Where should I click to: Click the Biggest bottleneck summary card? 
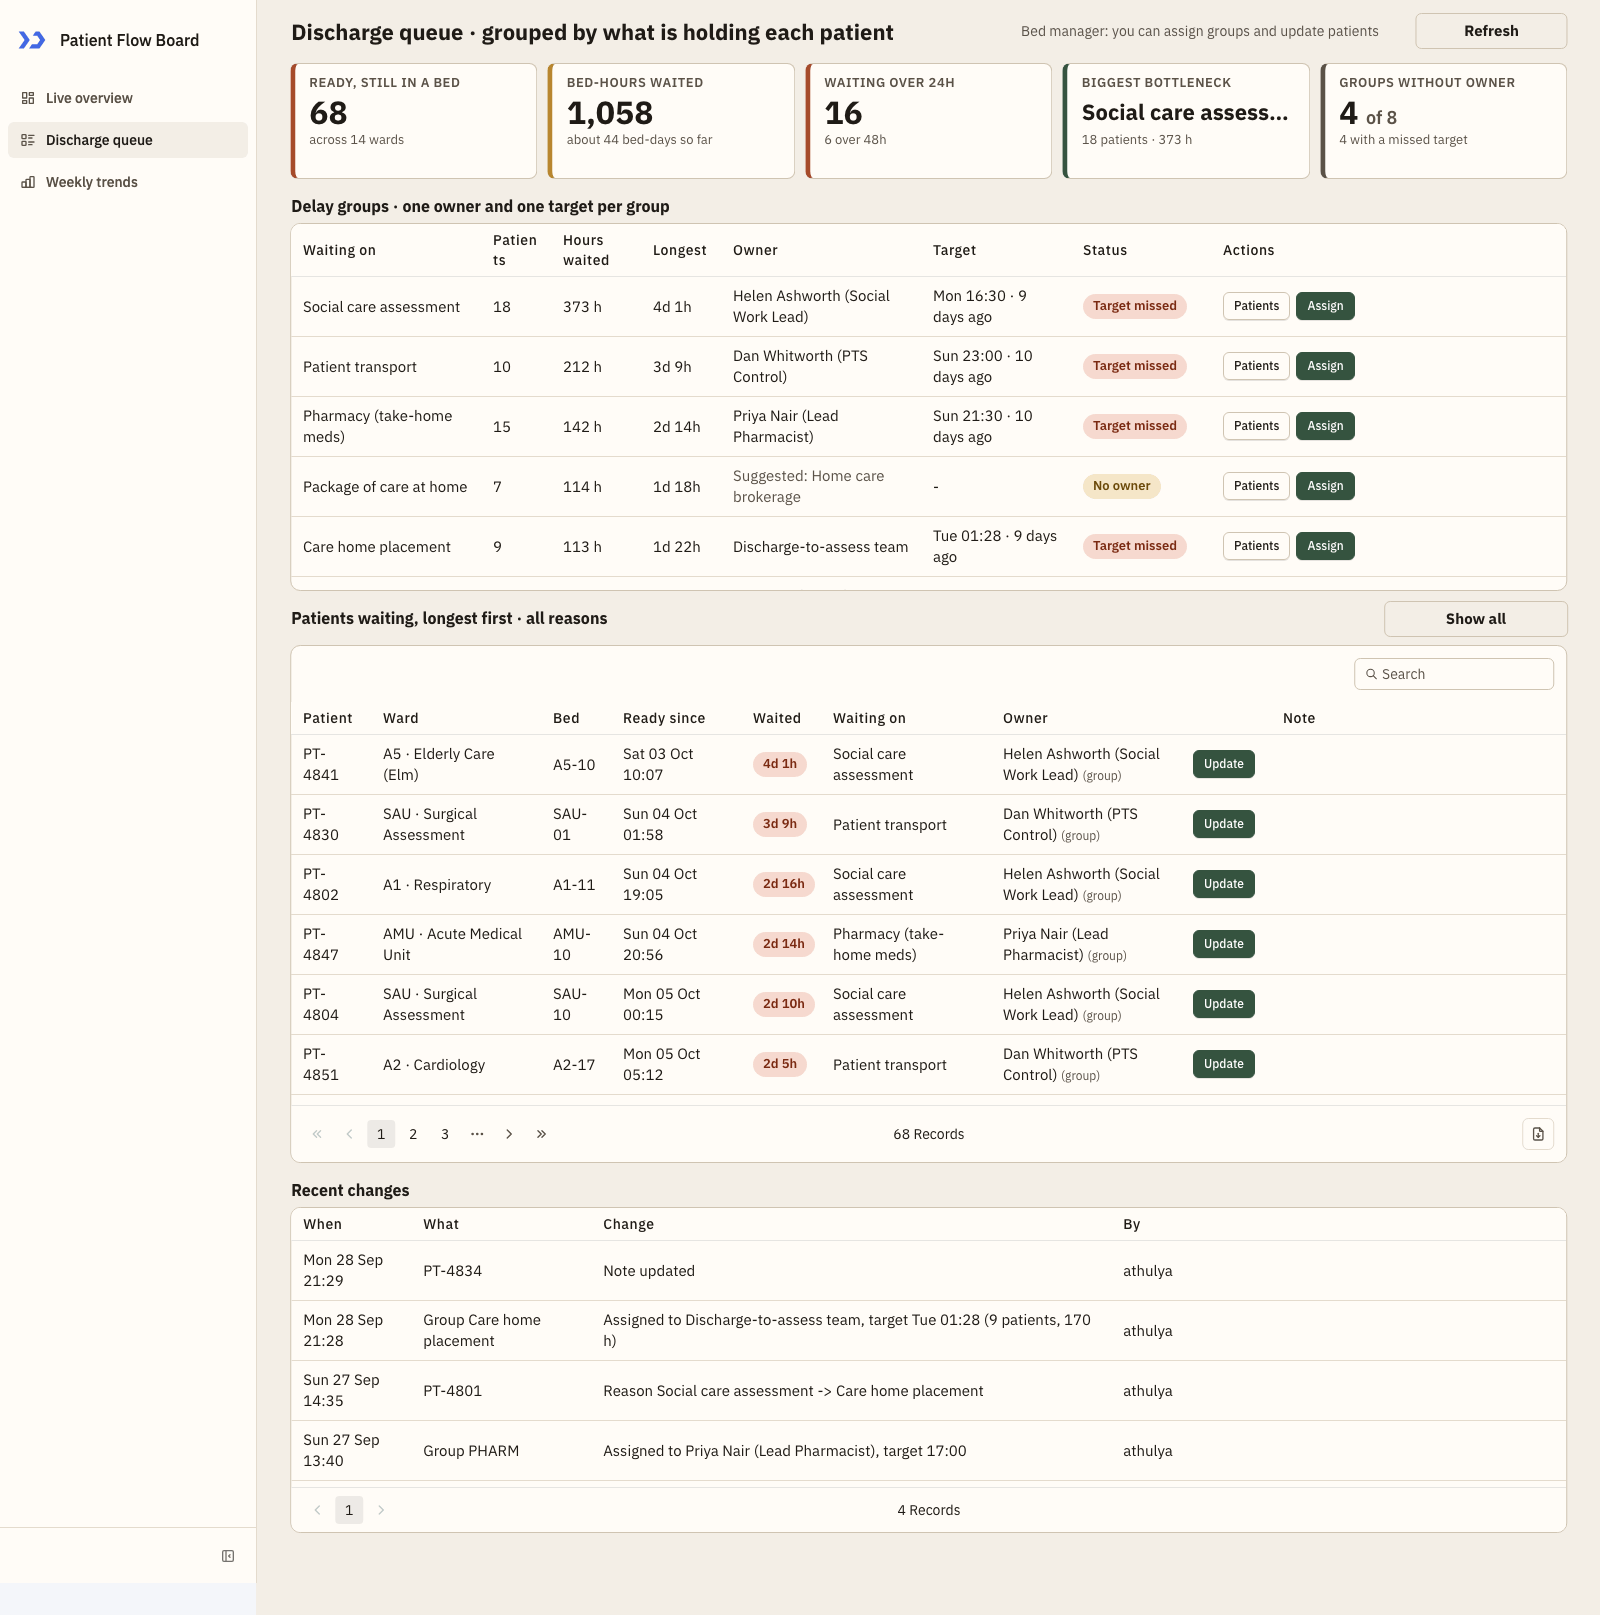pyautogui.click(x=1186, y=121)
